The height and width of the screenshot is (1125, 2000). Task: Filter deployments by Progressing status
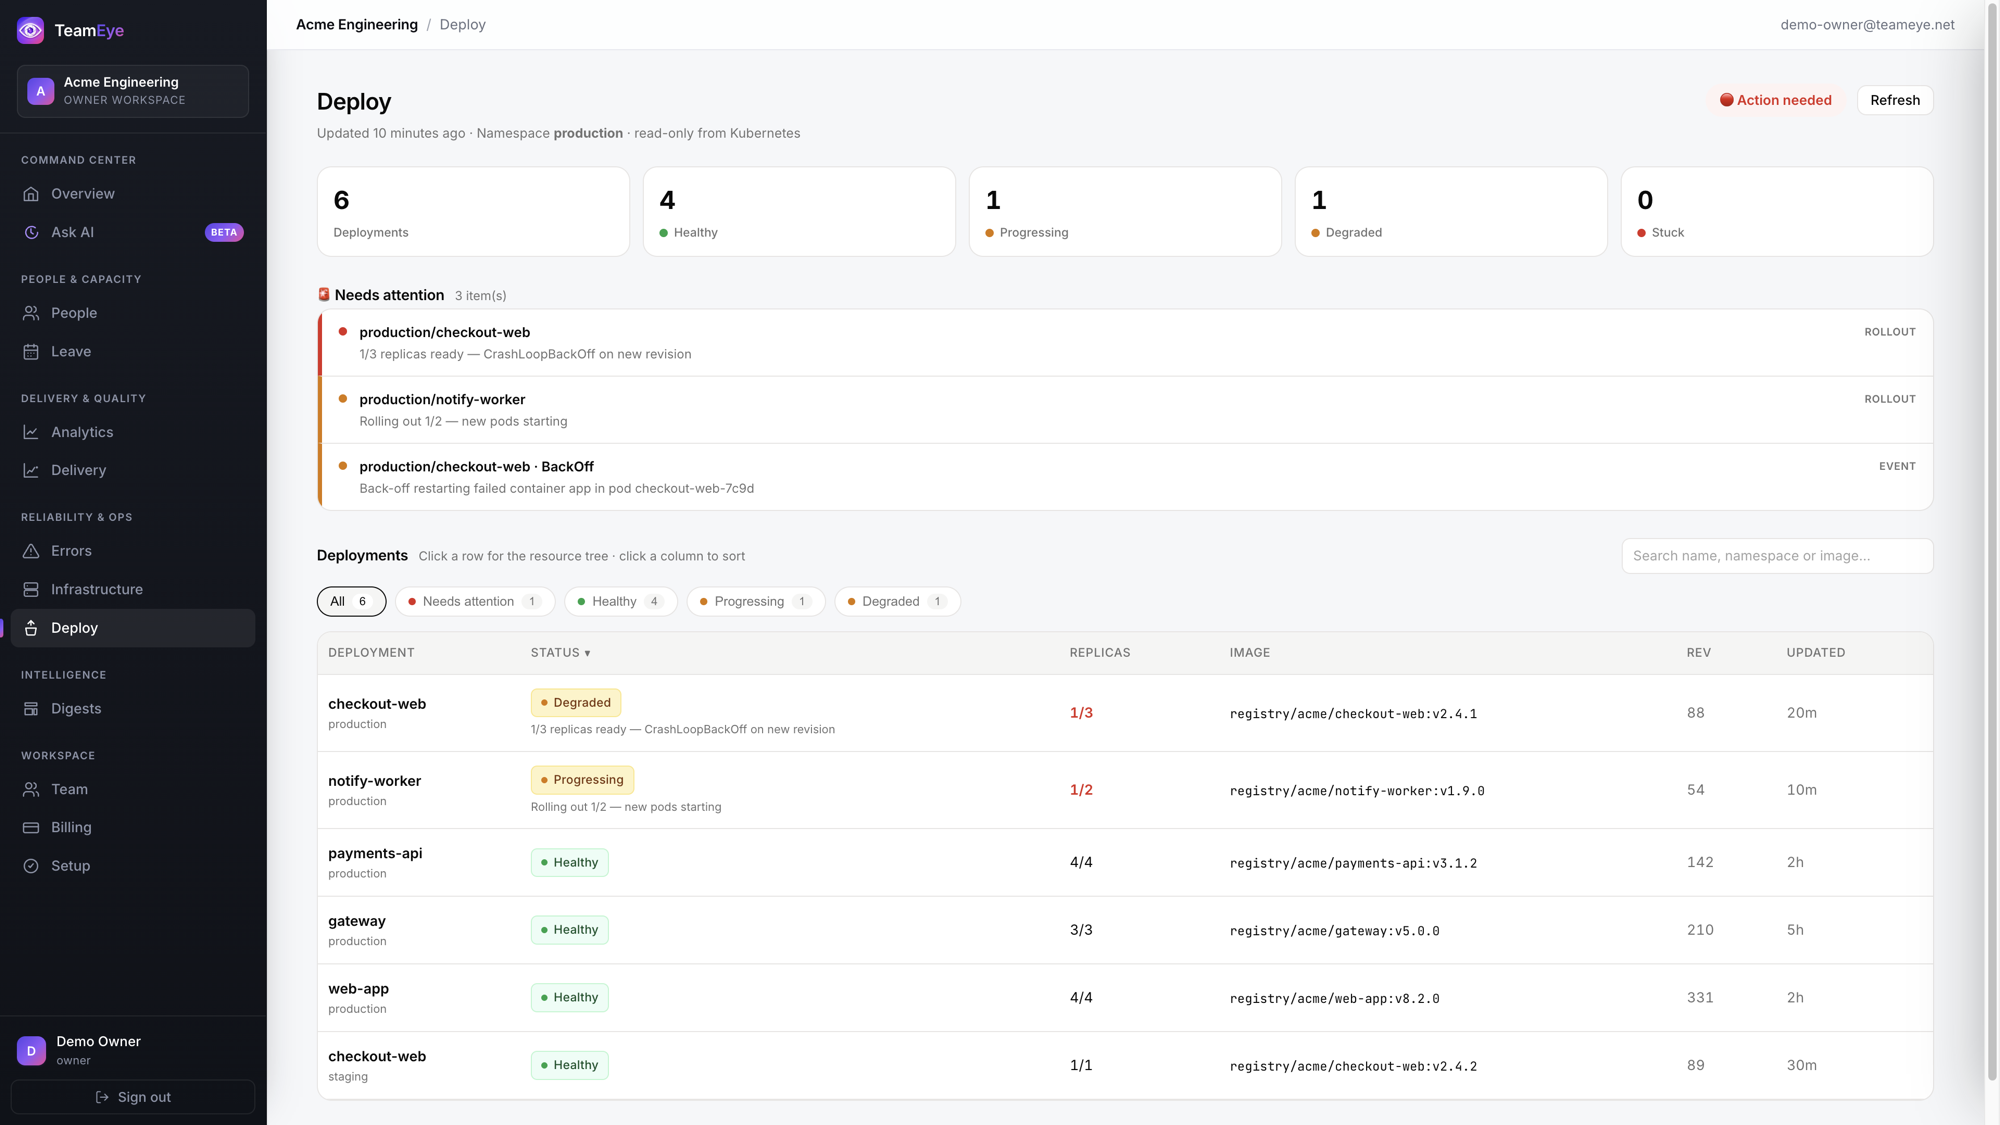(755, 601)
